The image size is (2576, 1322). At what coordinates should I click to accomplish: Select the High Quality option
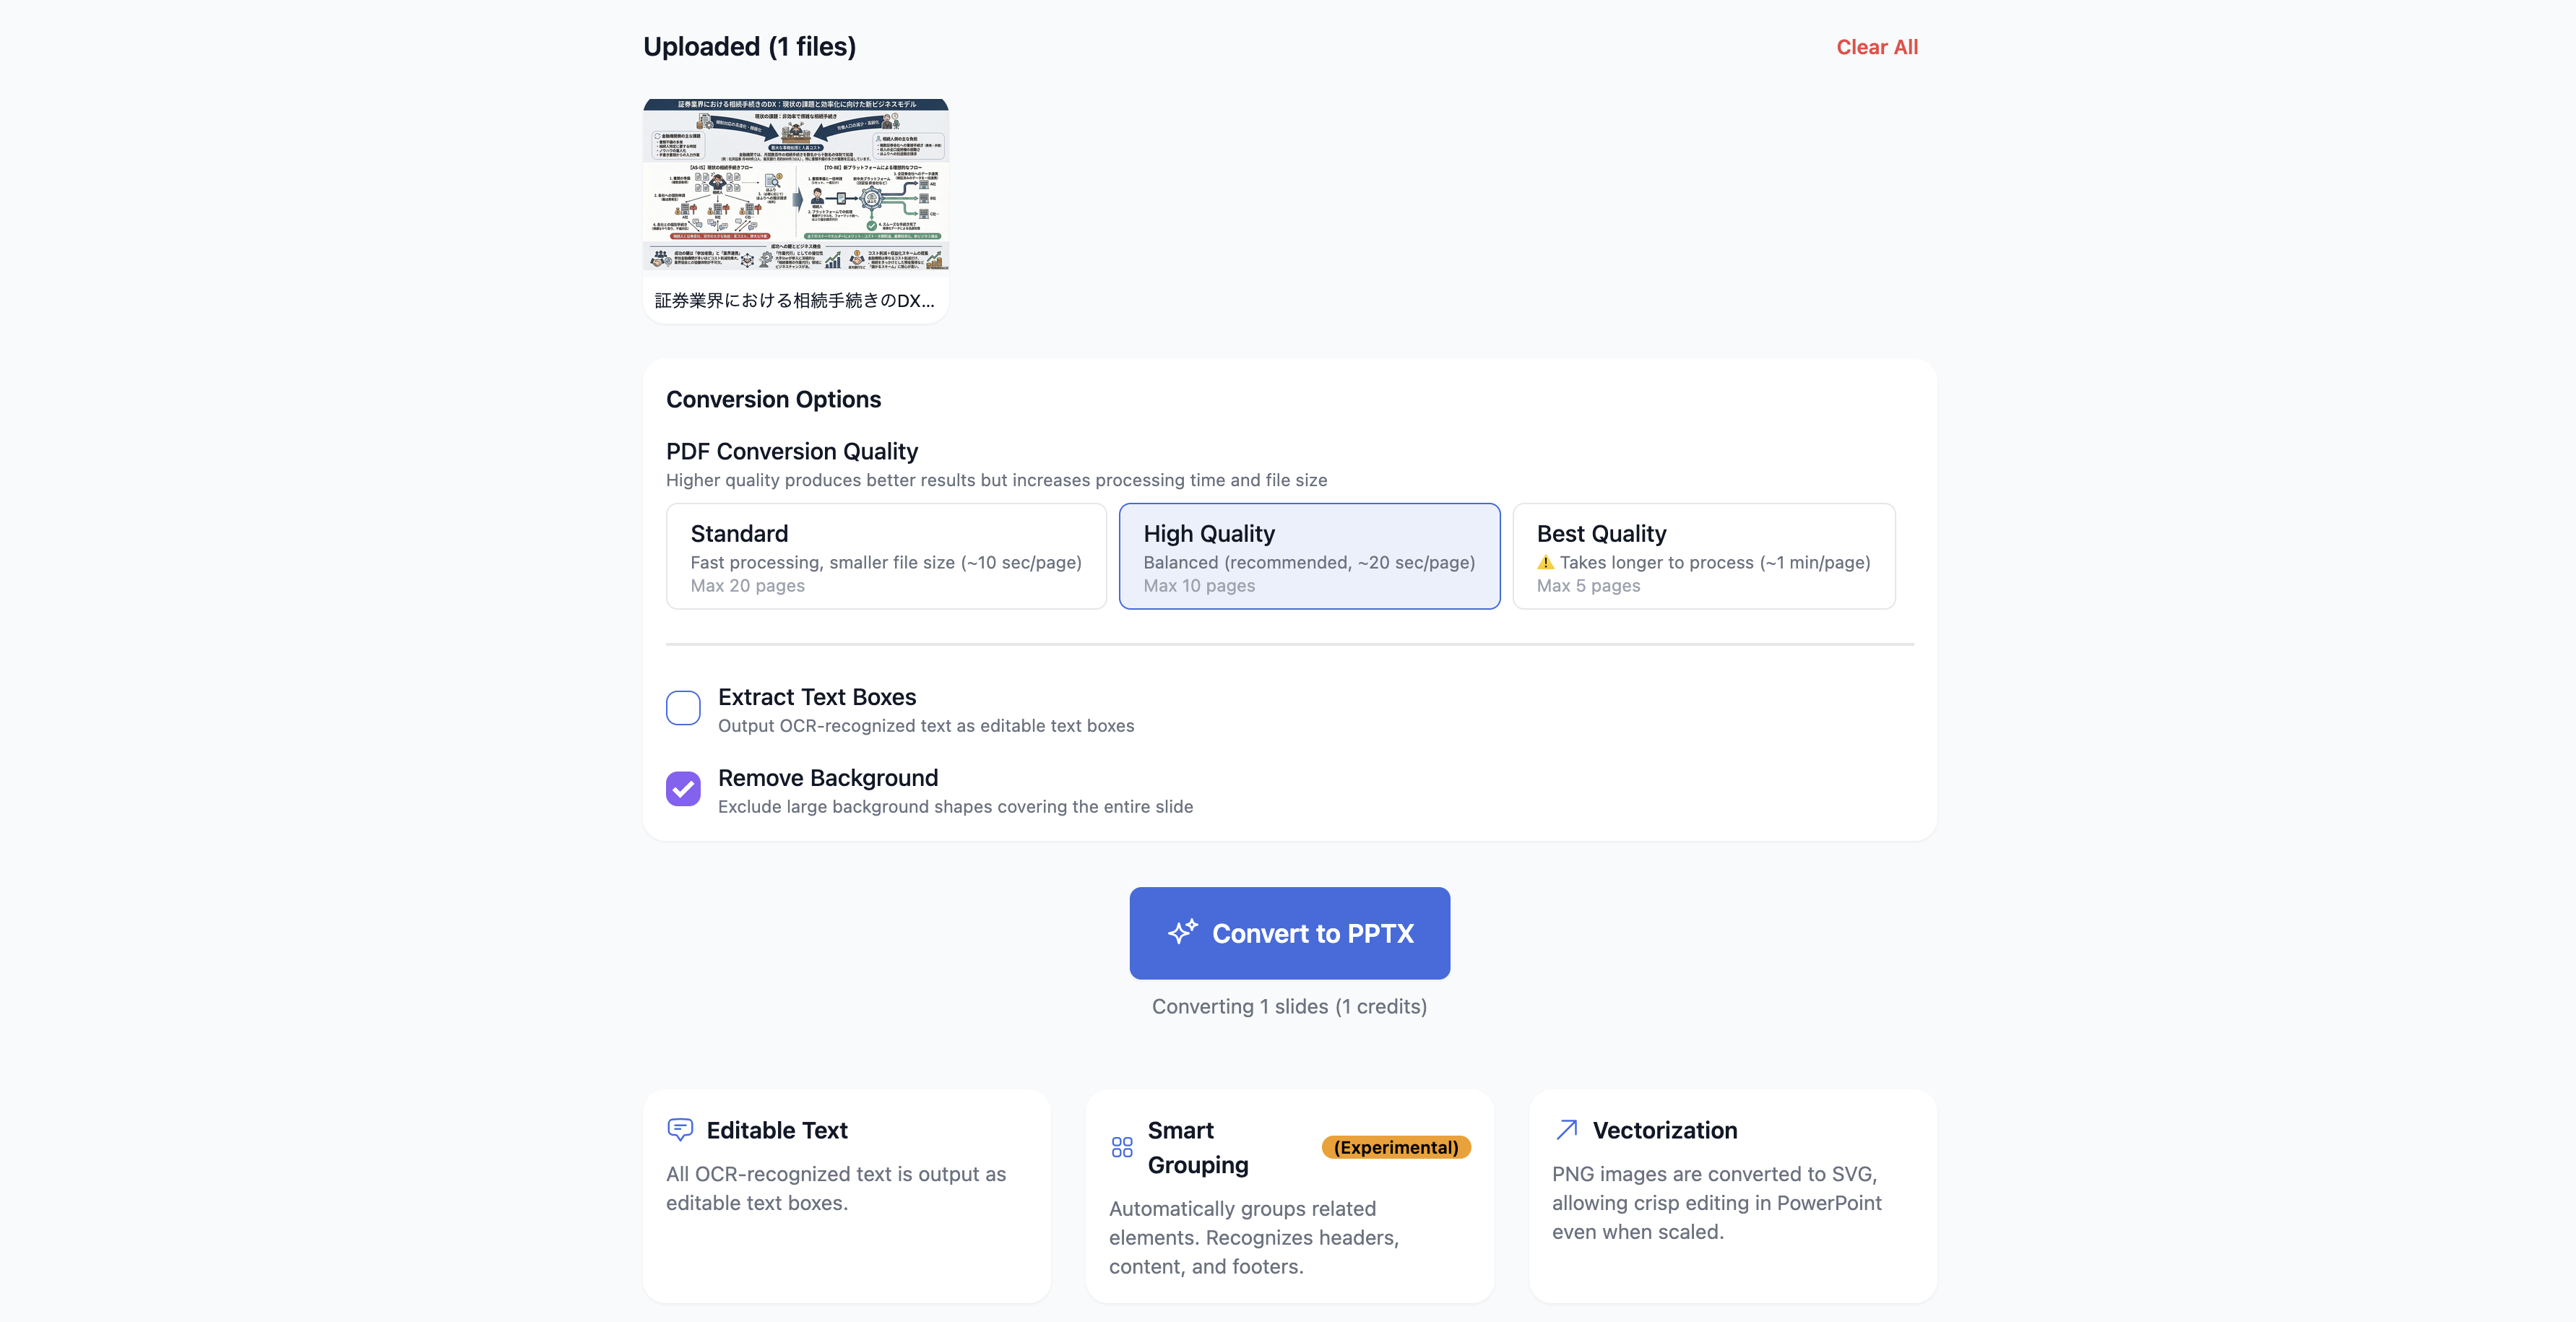click(x=1309, y=556)
